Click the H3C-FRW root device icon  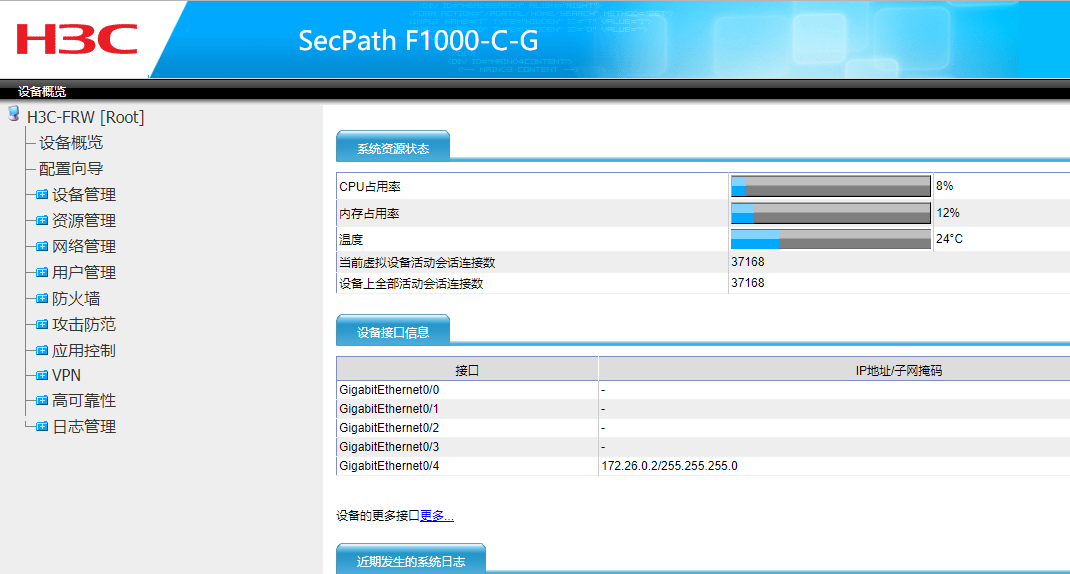point(14,115)
